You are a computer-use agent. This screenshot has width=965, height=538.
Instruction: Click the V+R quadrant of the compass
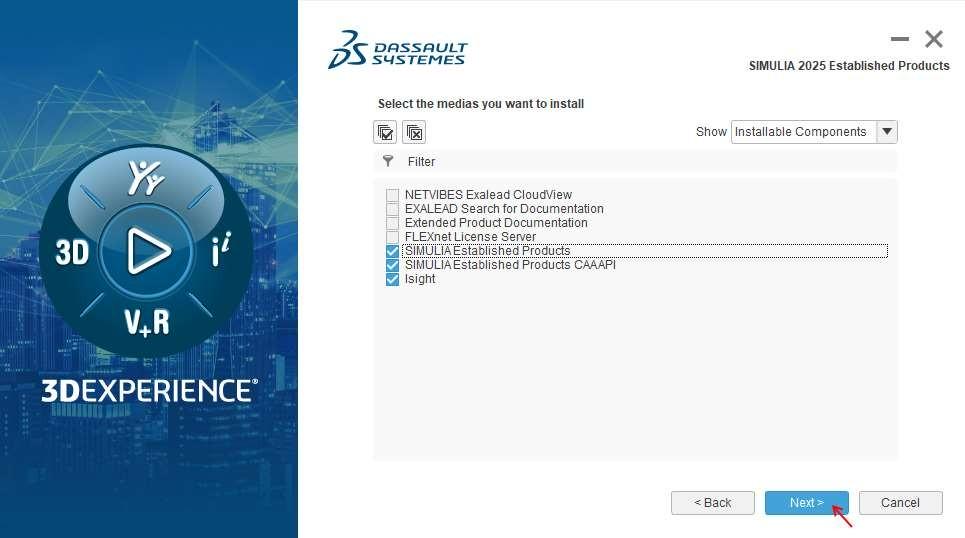(146, 323)
